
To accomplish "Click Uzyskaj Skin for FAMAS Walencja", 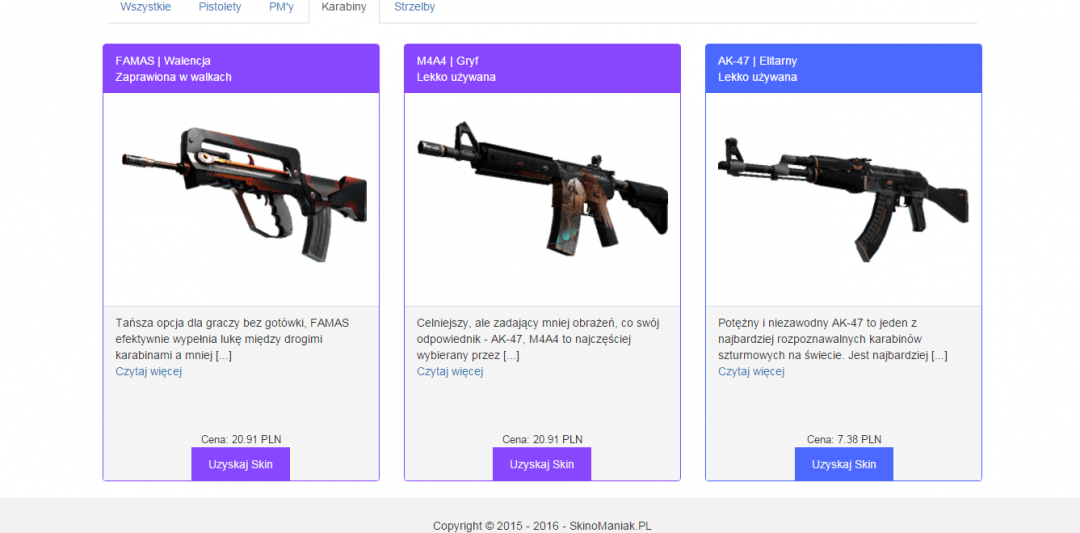I will [240, 464].
